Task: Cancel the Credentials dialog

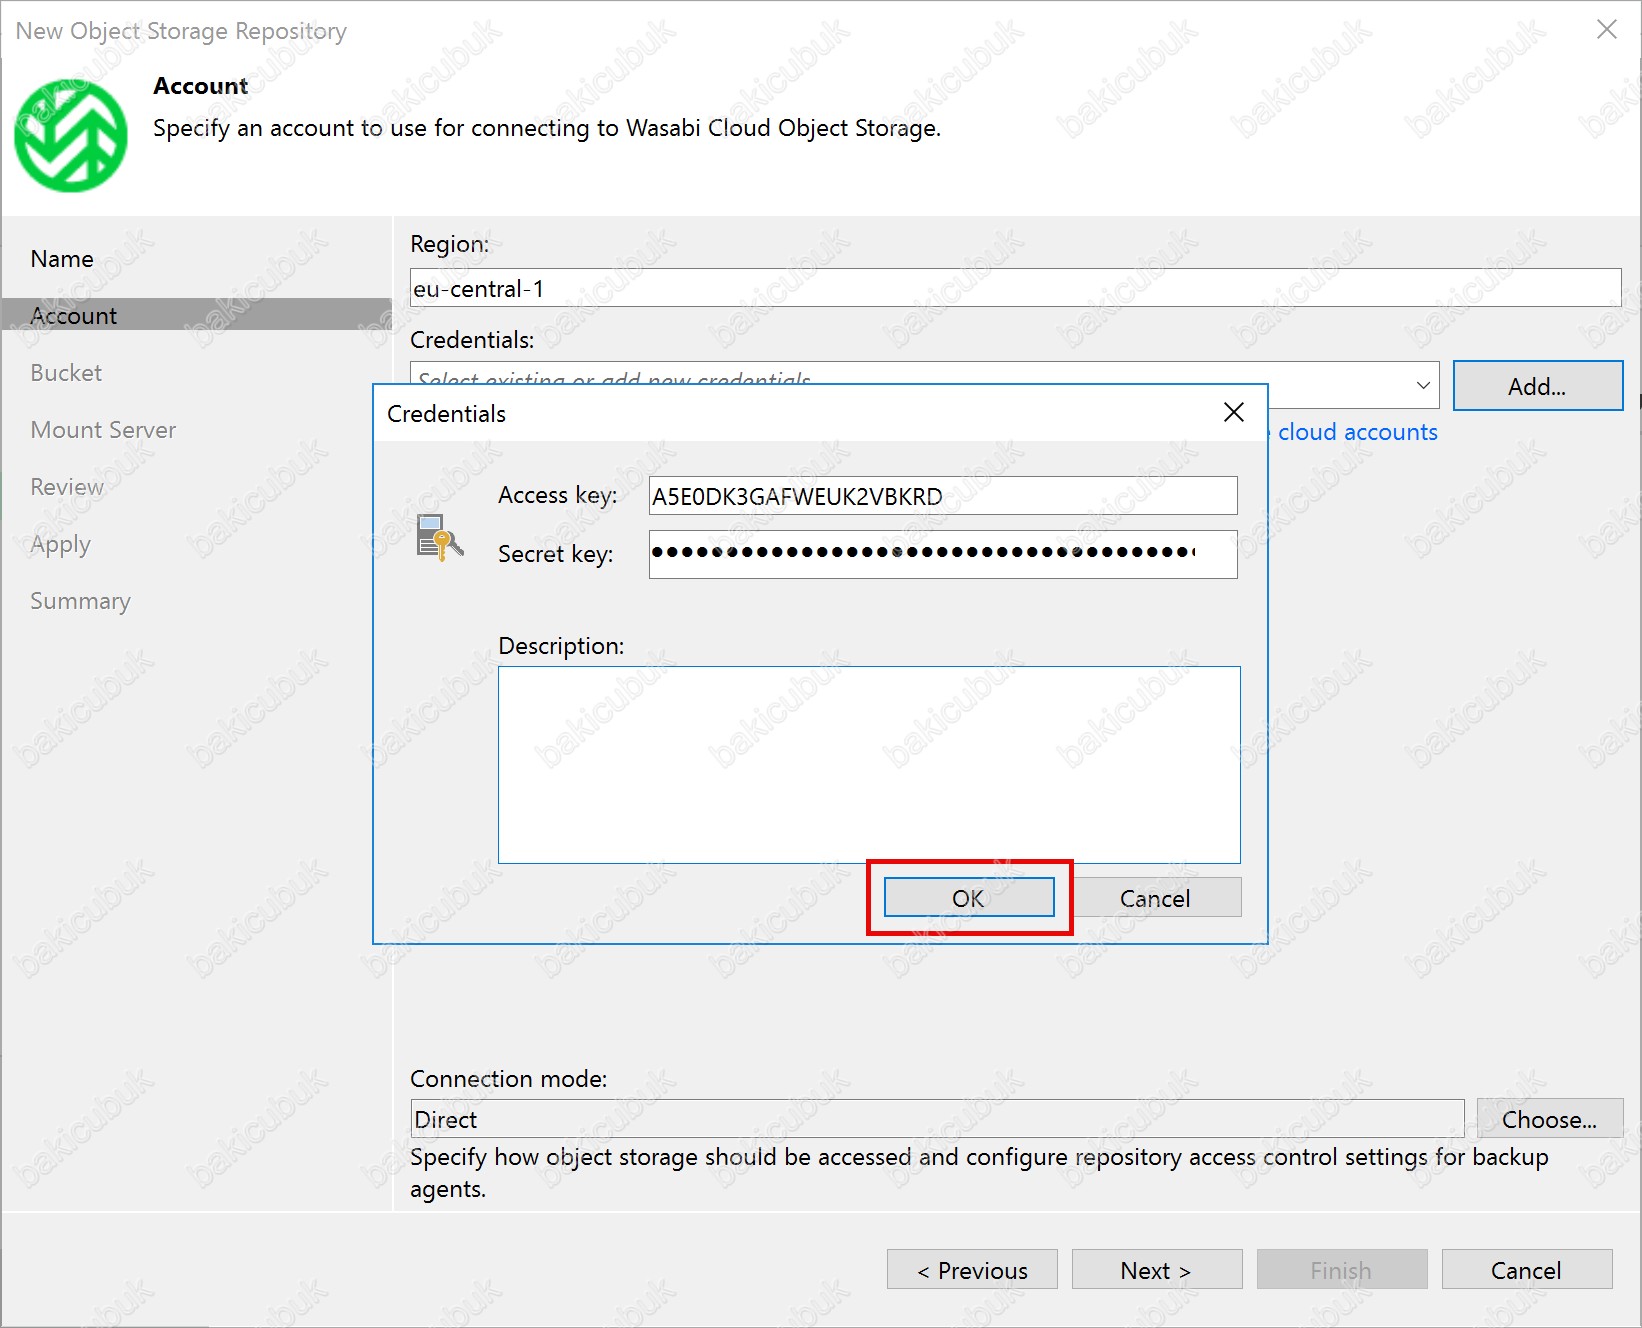Action: pos(1155,898)
